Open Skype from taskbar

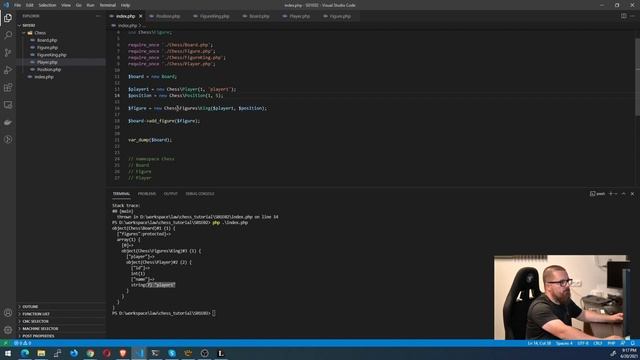coord(172,353)
